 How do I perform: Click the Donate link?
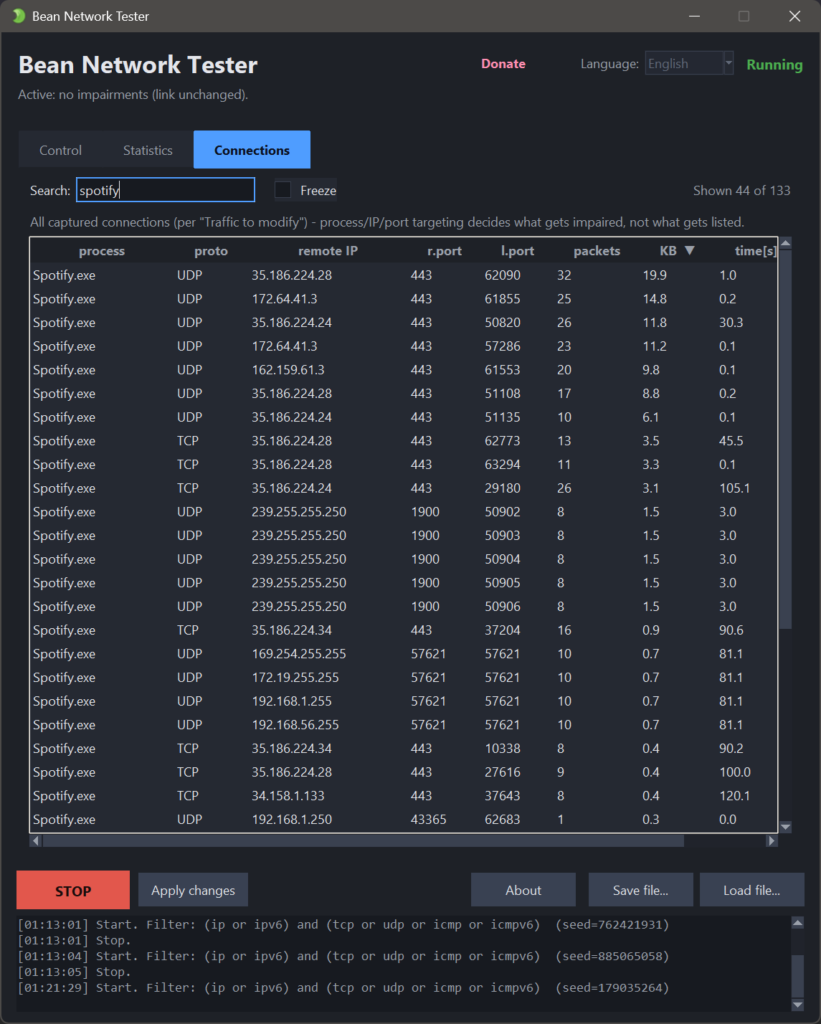point(503,64)
